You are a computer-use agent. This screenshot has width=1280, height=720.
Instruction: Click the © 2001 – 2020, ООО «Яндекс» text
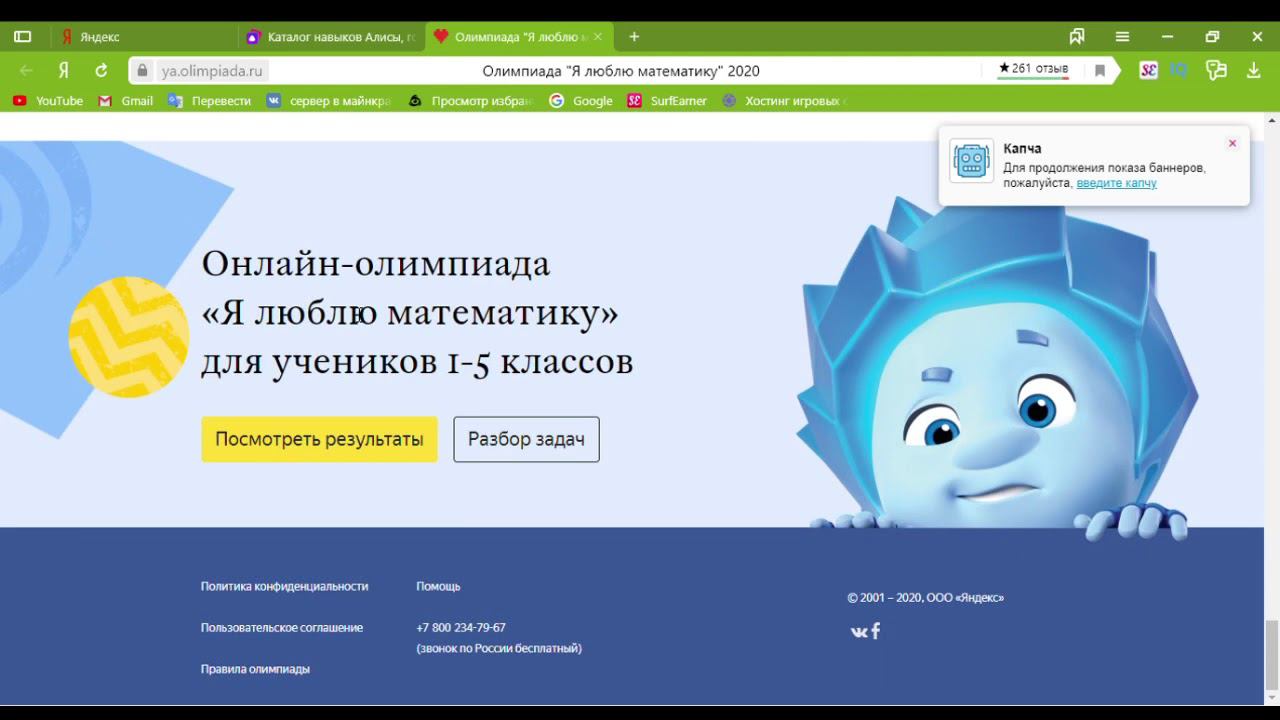point(925,598)
